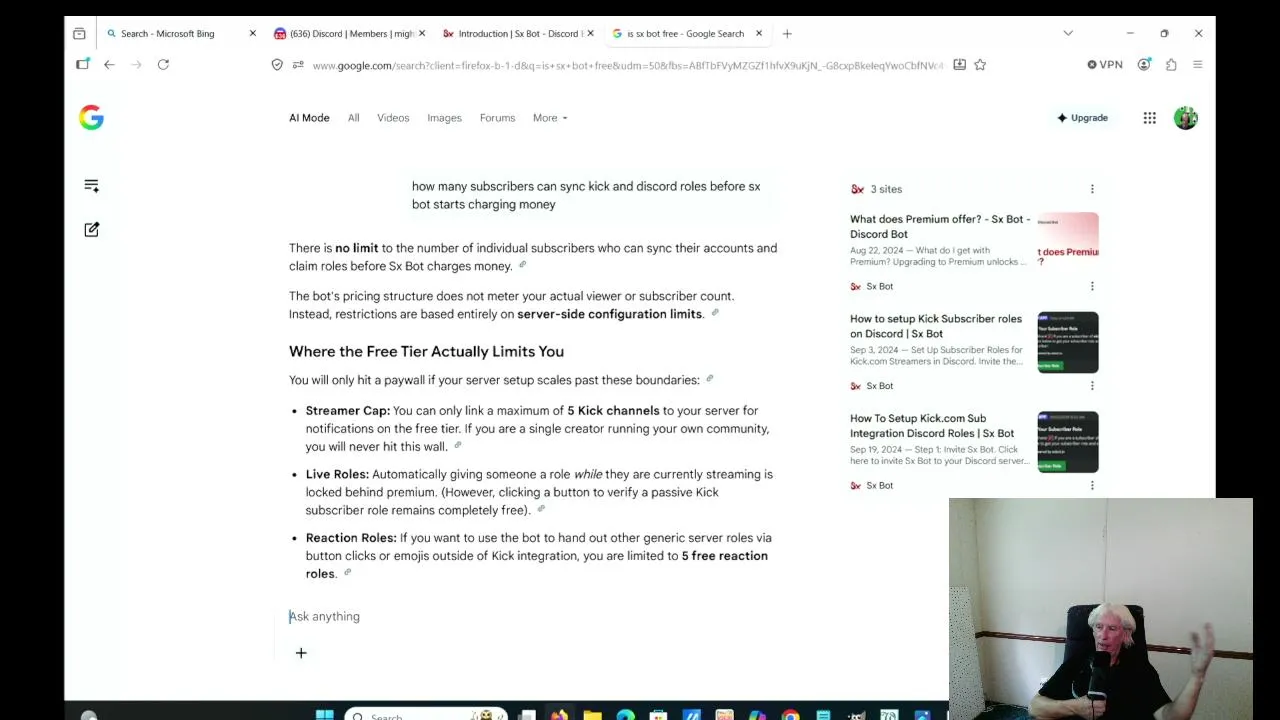Screen dimensions: 1280x720
Task: Open the tracking protection shield panel
Action: [x=277, y=64]
